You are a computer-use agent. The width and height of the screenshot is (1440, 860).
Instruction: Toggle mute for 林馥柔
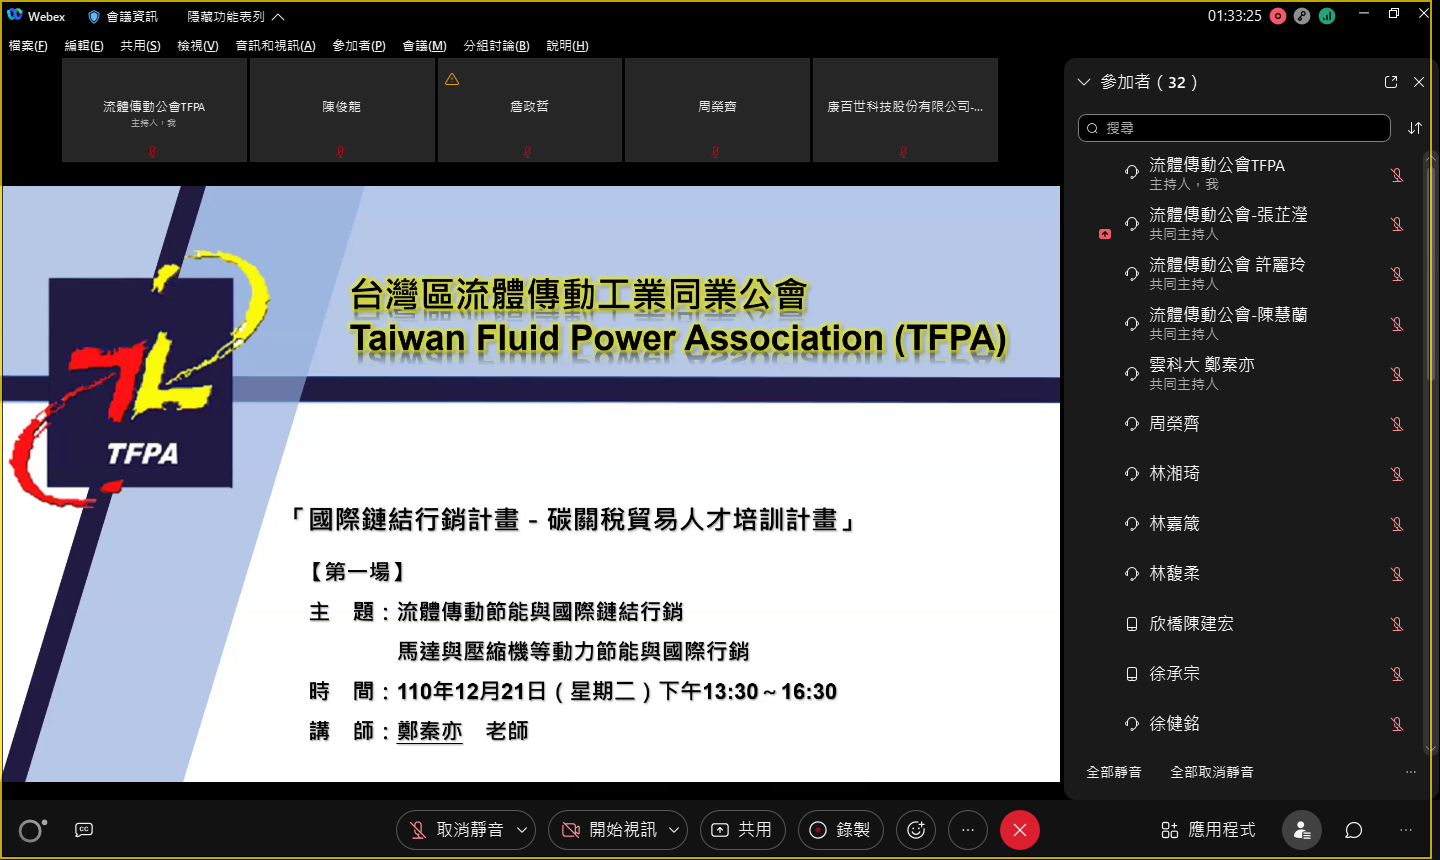1397,574
